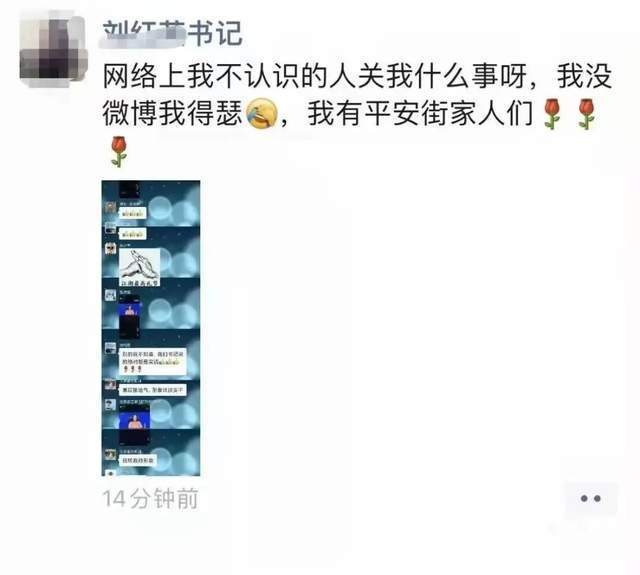The height and width of the screenshot is (575, 640).
Task: Click the last short chat bubble in thumbnail
Action: tap(138, 460)
